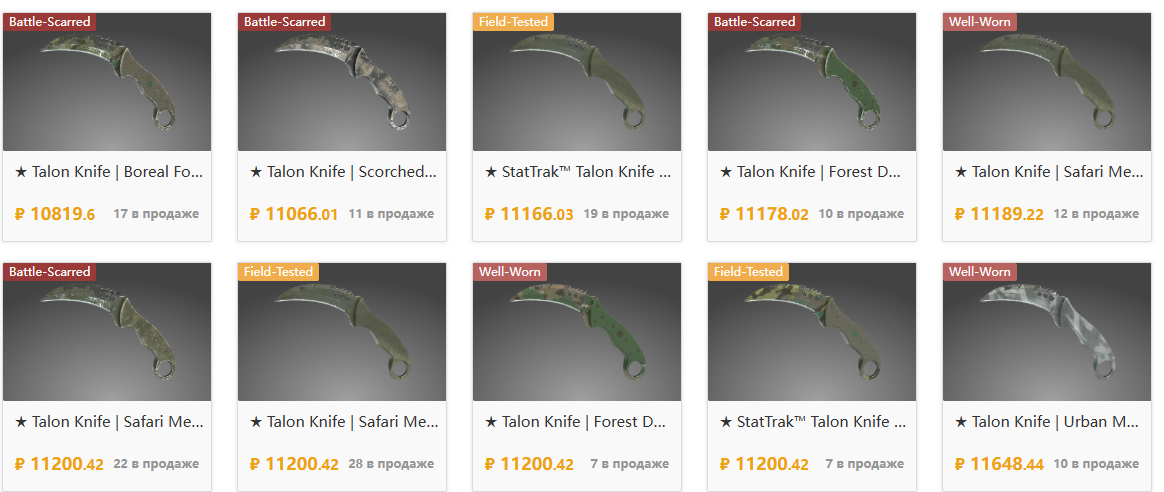Click the "19 в продаже" listing count
Viewport: 1164px width, 492px height.
click(x=626, y=214)
